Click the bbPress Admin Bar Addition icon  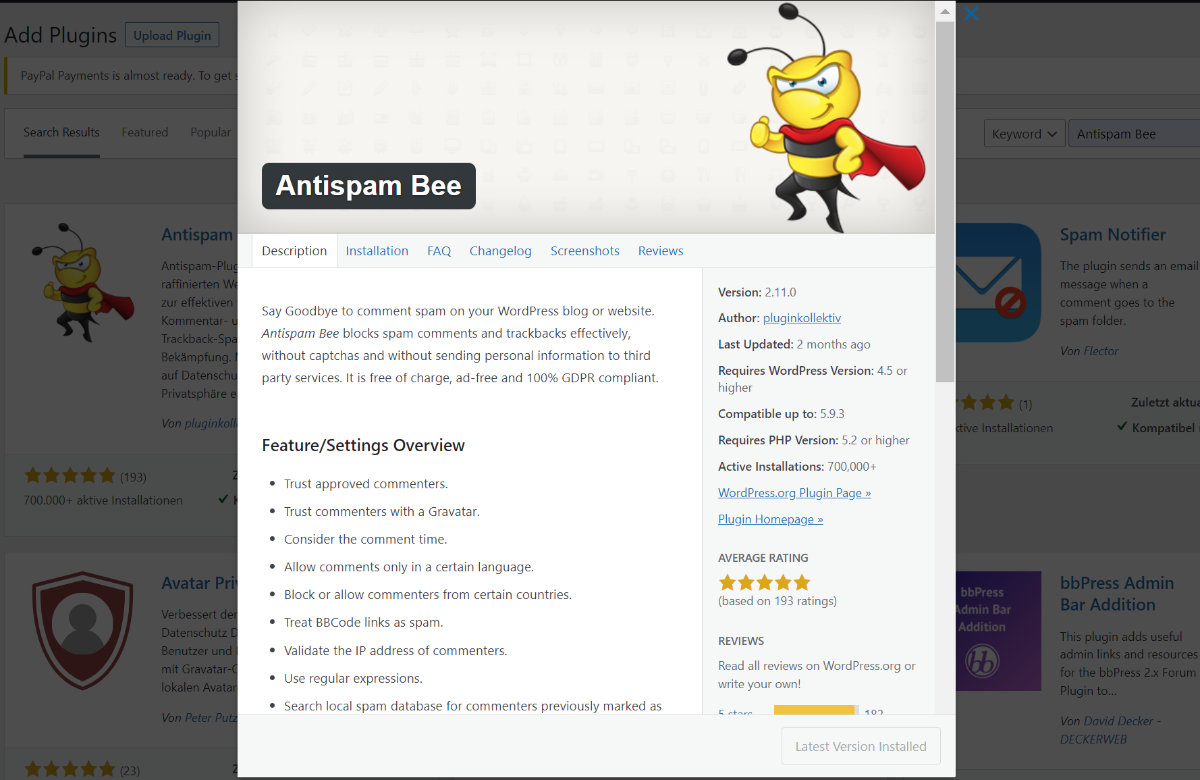coord(998,631)
